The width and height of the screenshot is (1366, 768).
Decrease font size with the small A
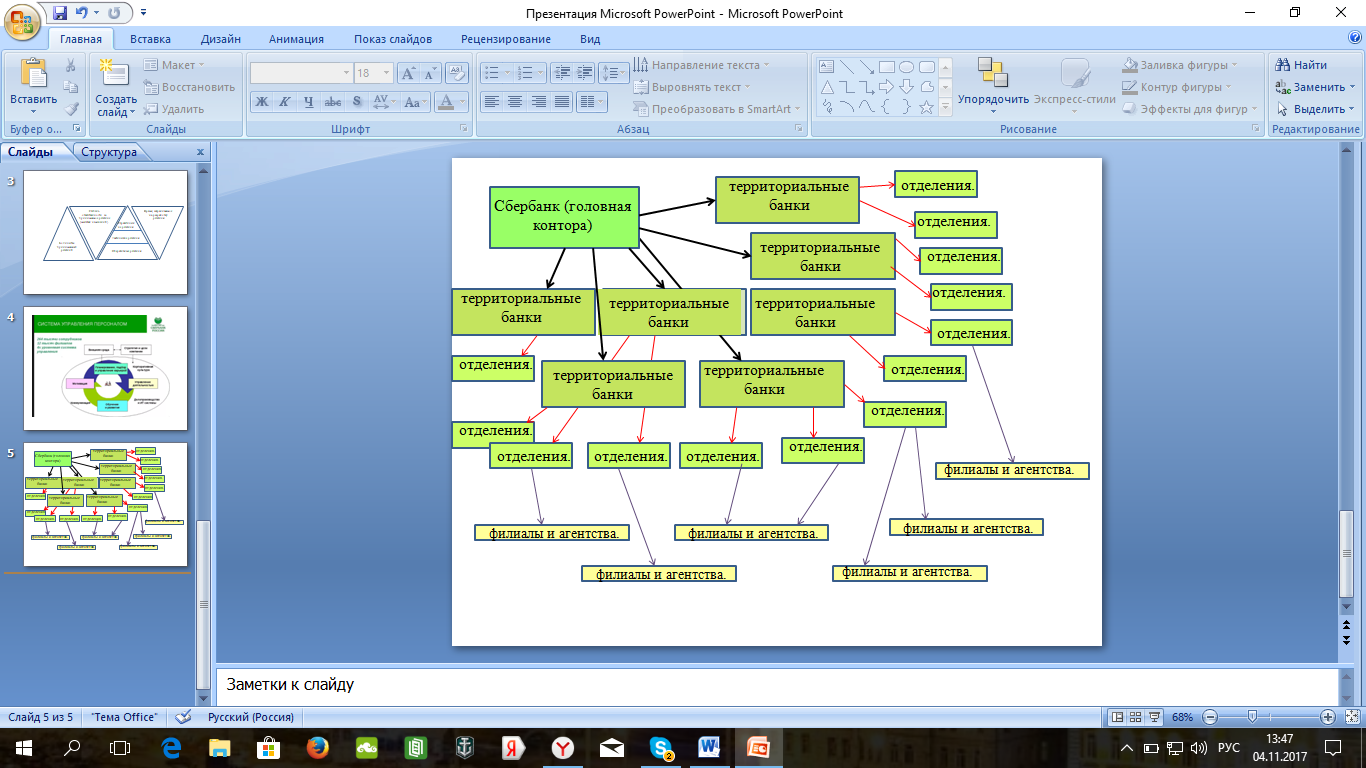pyautogui.click(x=430, y=73)
